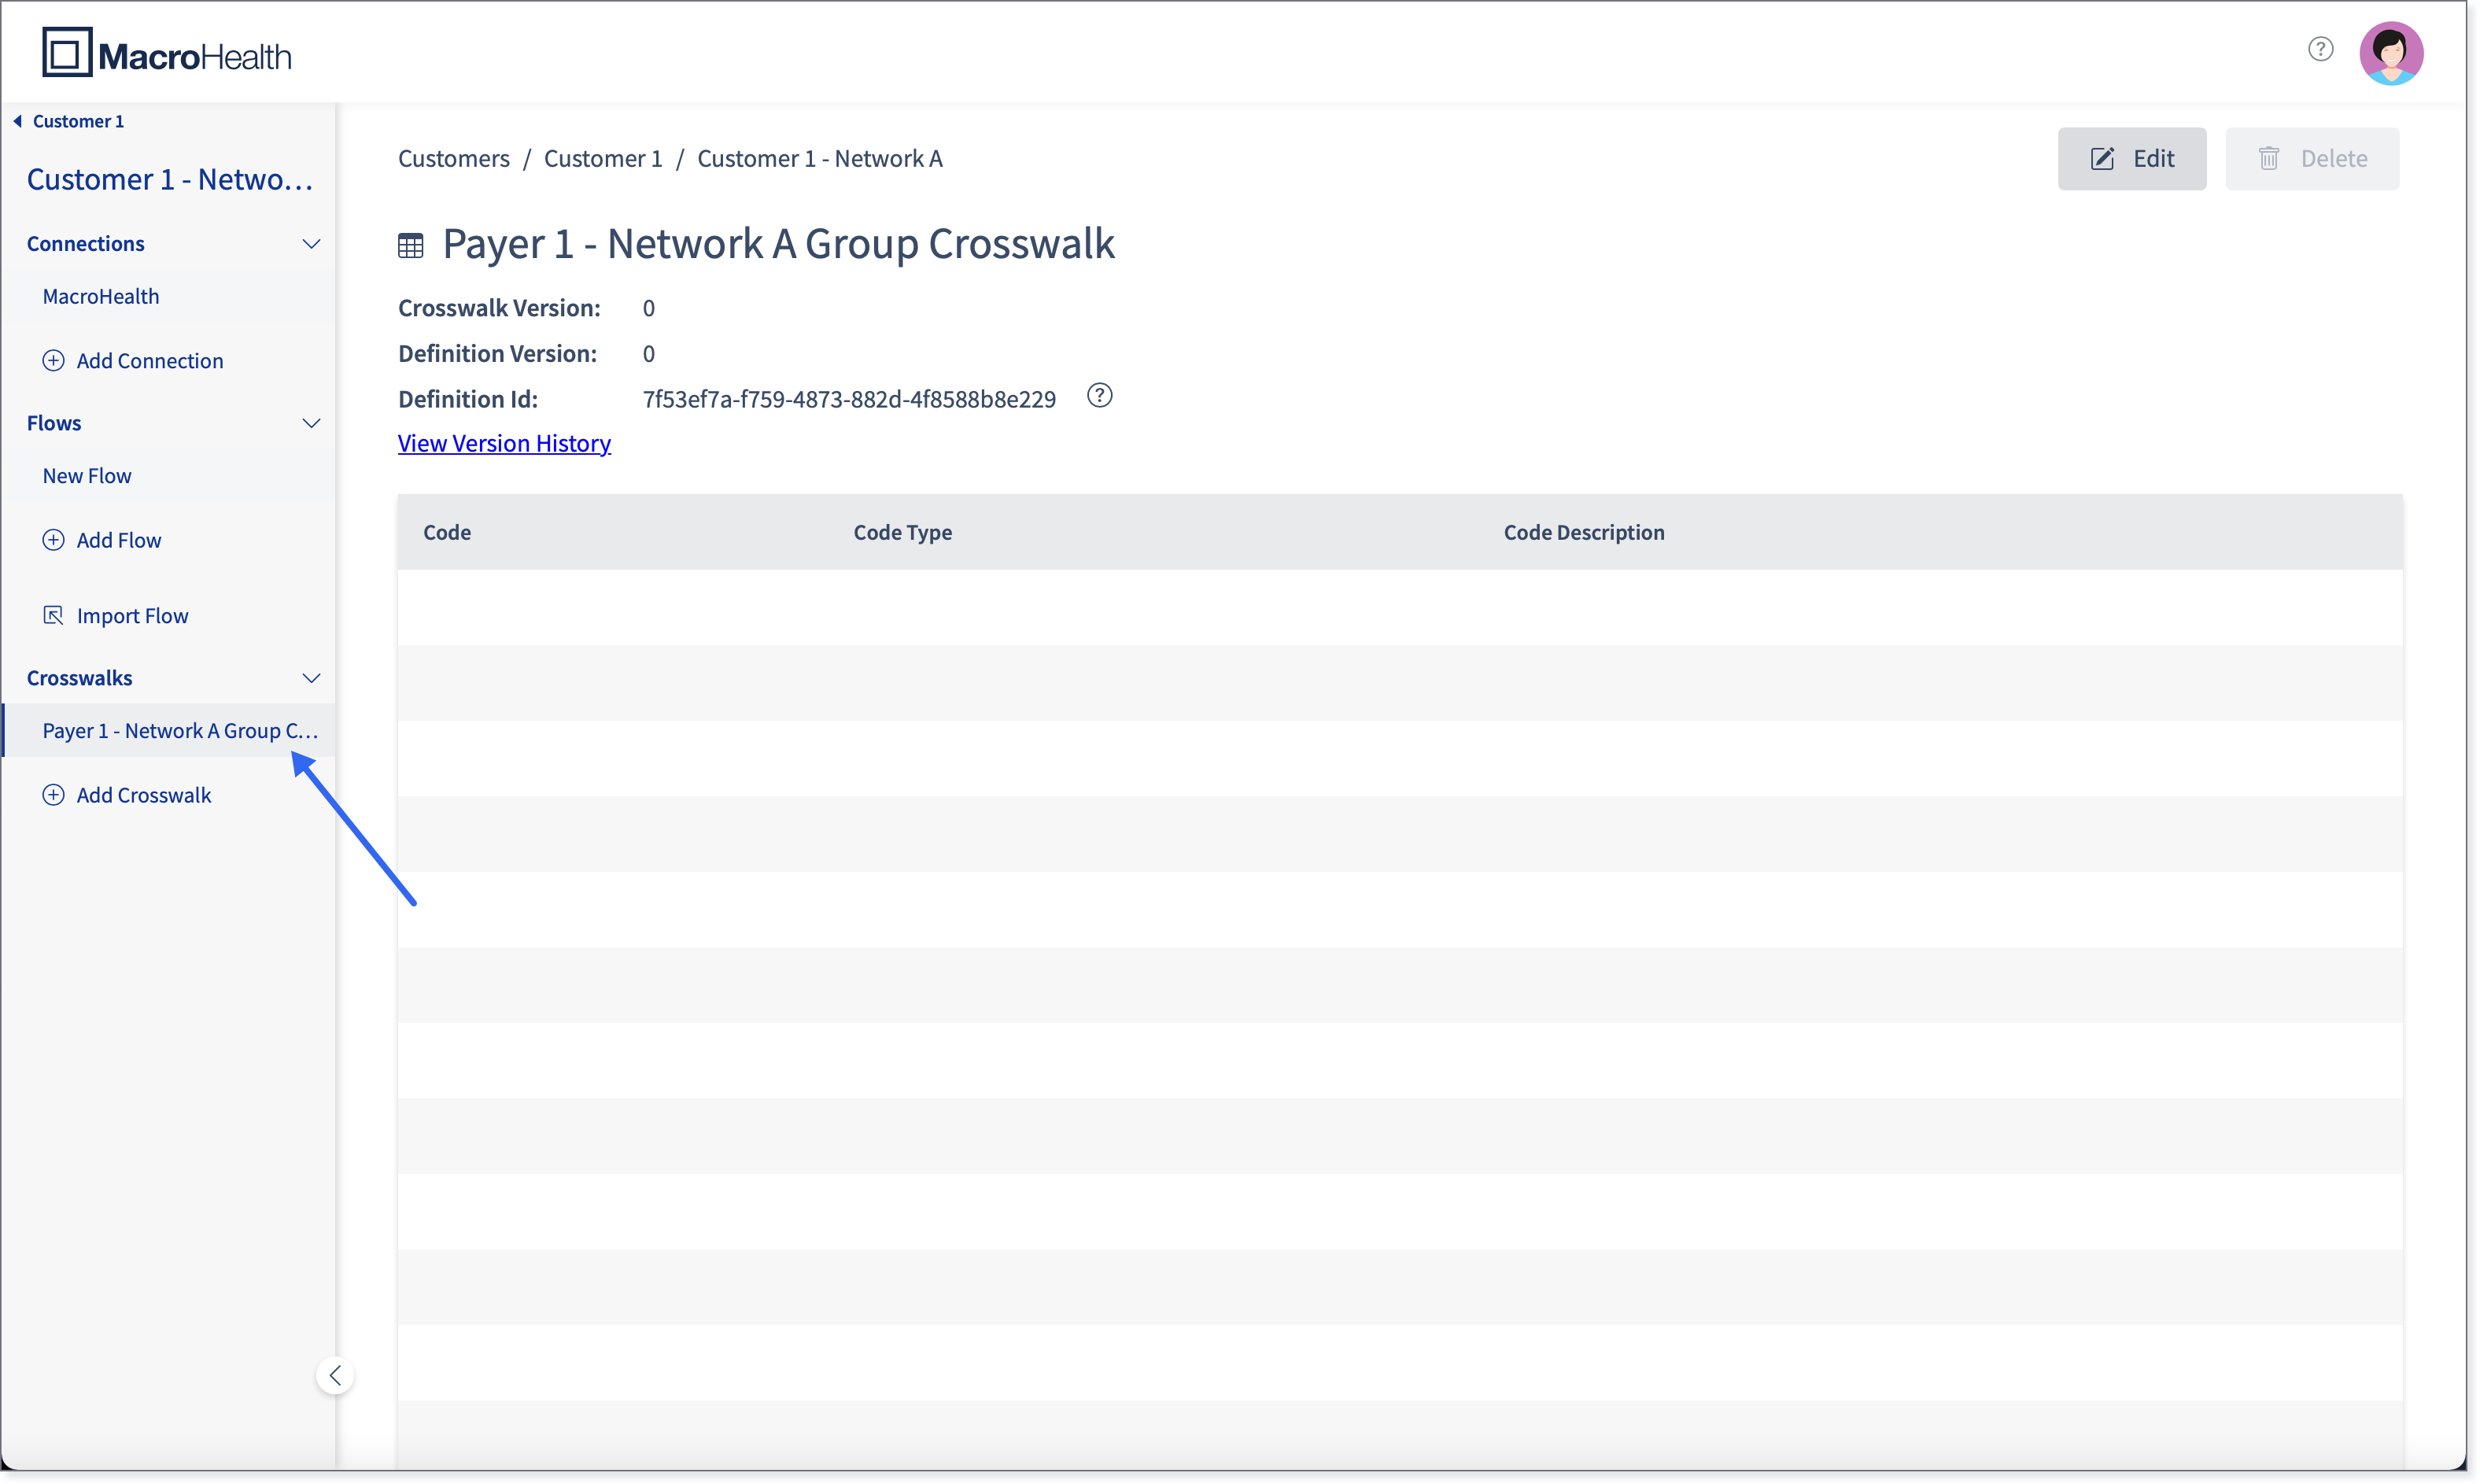Click the Crosswalk Version label
The width and height of the screenshot is (2480, 1484).
[x=499, y=308]
